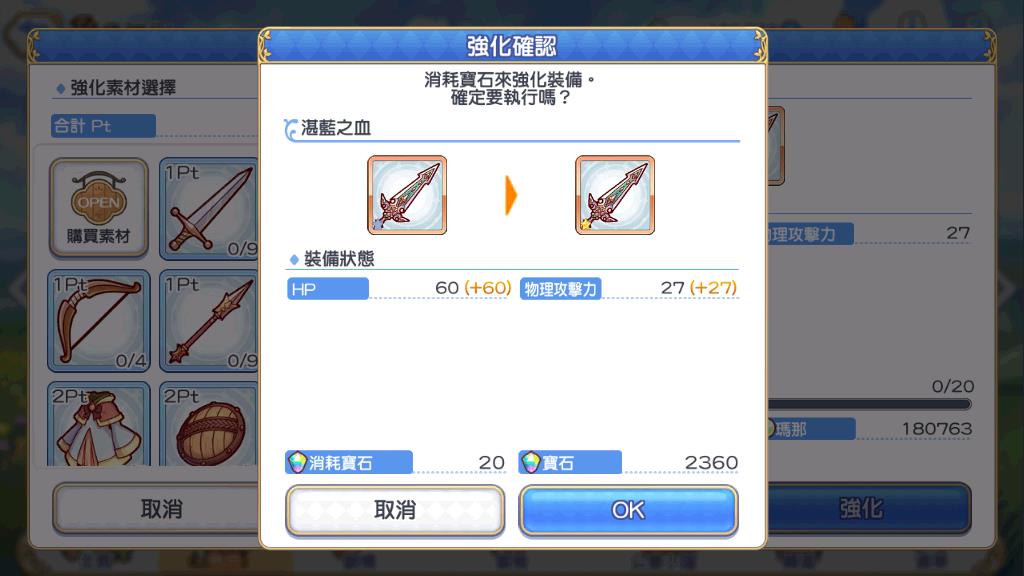The height and width of the screenshot is (576, 1024).
Task: Click the 瑪那 currency amount row
Action: click(x=869, y=429)
